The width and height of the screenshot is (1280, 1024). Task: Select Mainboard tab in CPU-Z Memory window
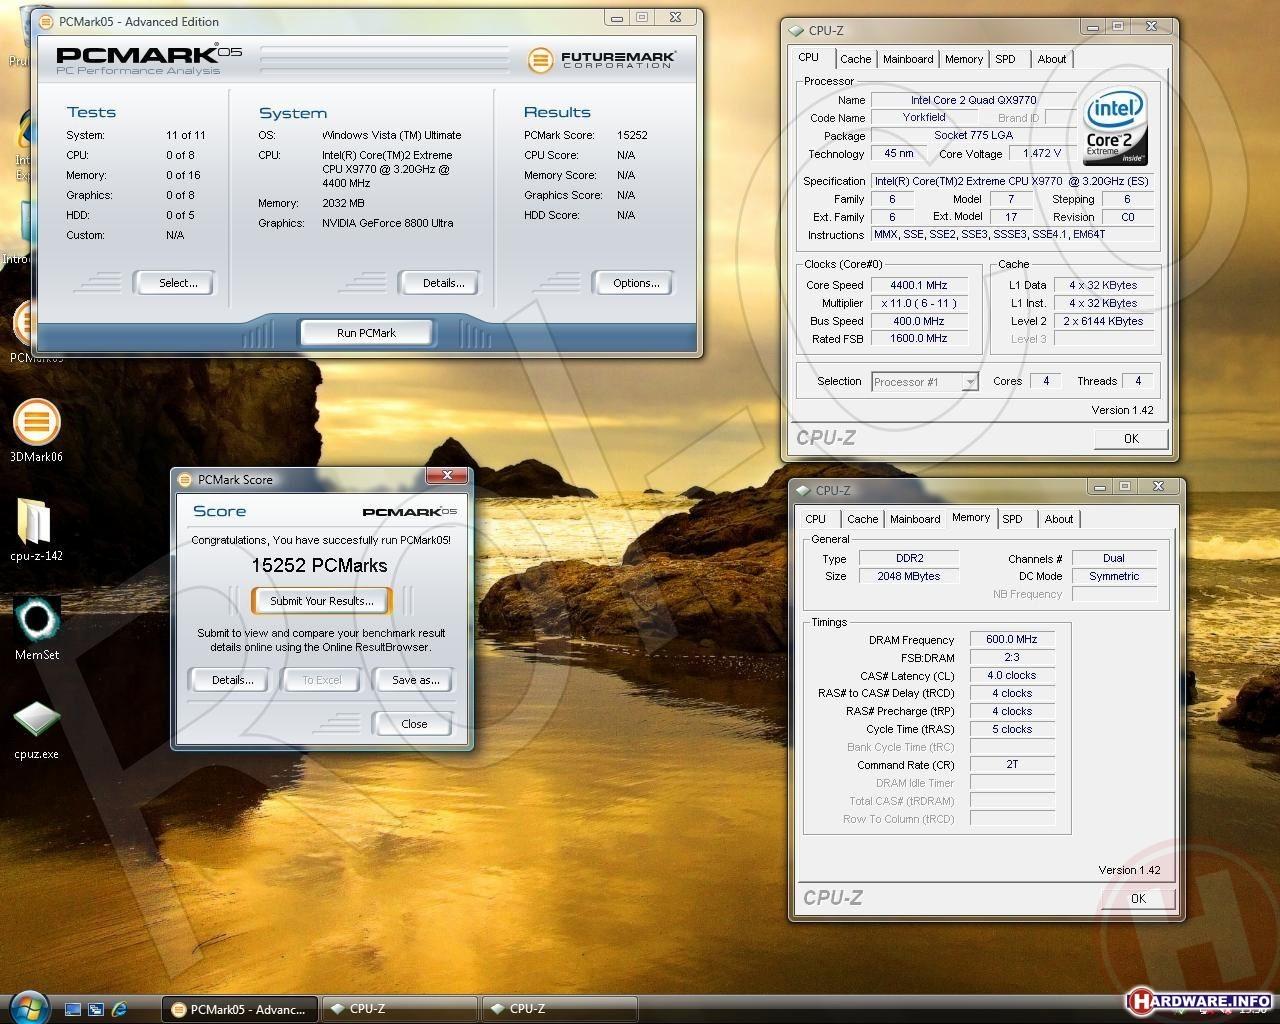pos(915,519)
